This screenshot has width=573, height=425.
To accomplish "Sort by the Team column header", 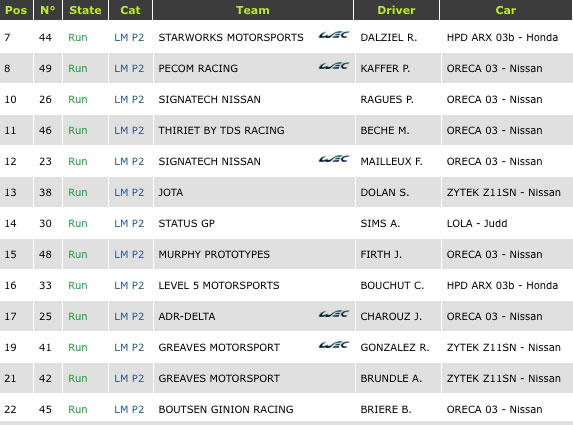I will [x=253, y=10].
